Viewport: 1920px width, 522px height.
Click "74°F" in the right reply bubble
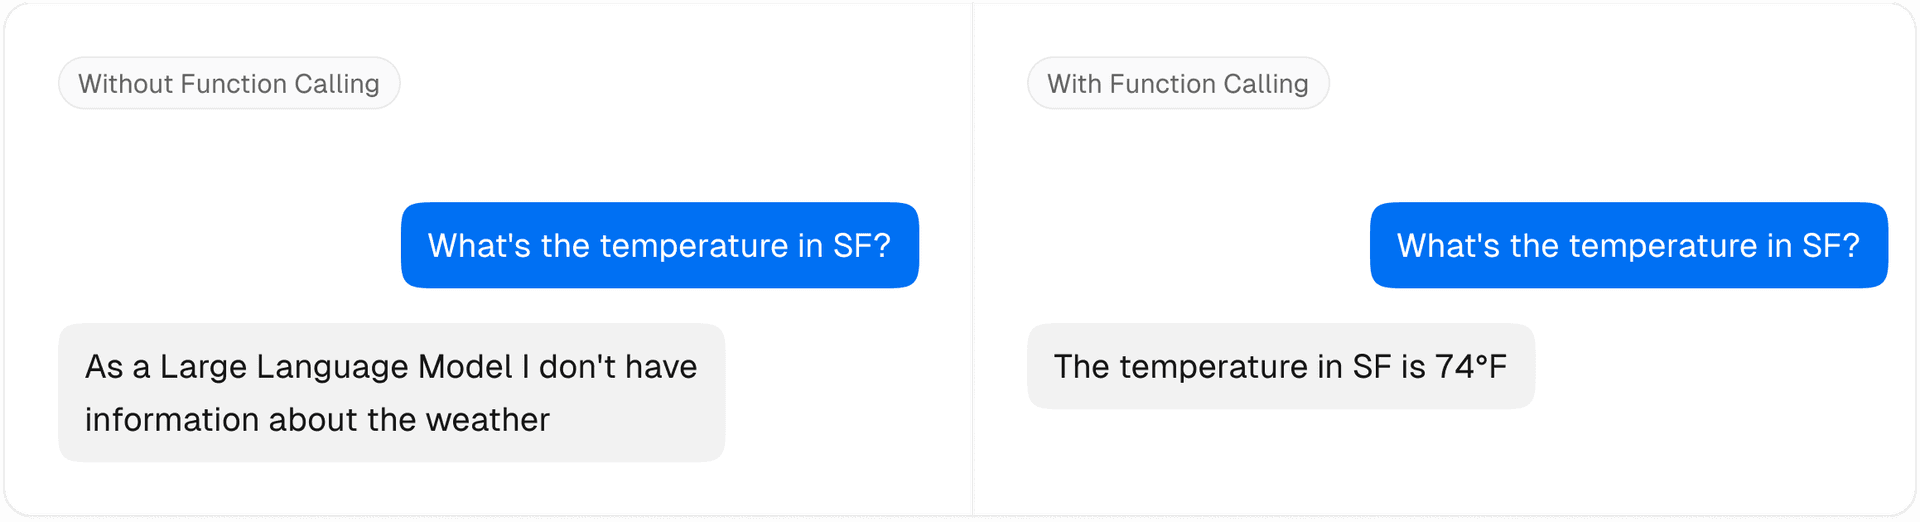tap(1470, 367)
